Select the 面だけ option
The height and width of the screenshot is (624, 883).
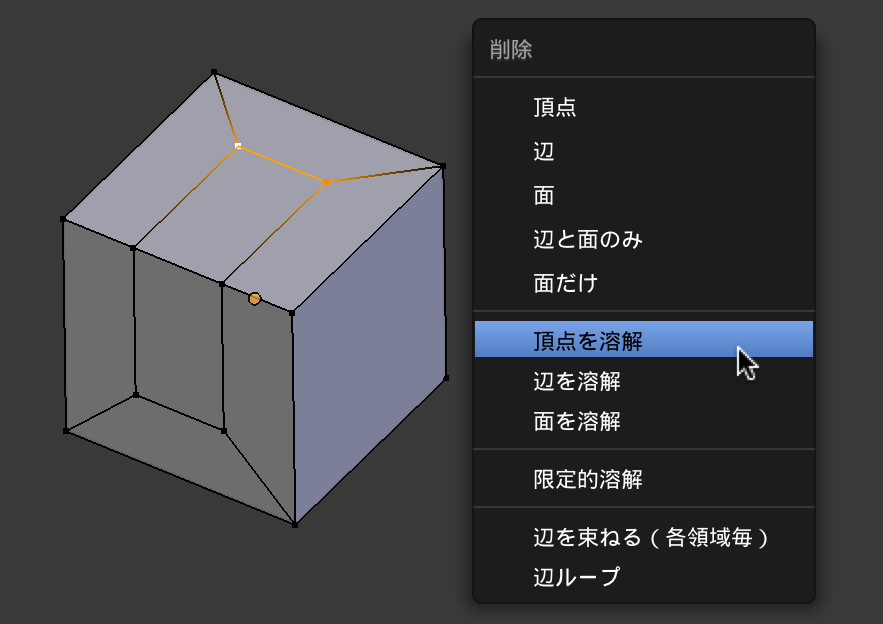click(566, 284)
